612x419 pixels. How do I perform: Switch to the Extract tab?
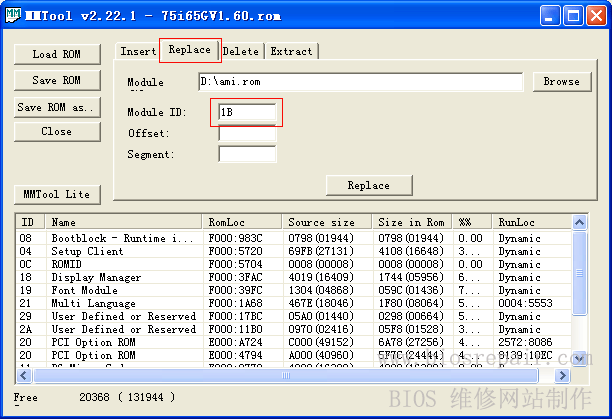292,51
